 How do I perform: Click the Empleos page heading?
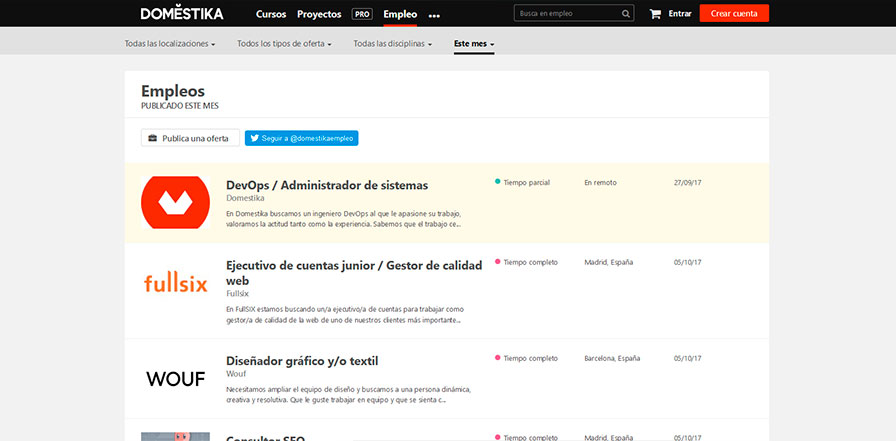[x=173, y=91]
